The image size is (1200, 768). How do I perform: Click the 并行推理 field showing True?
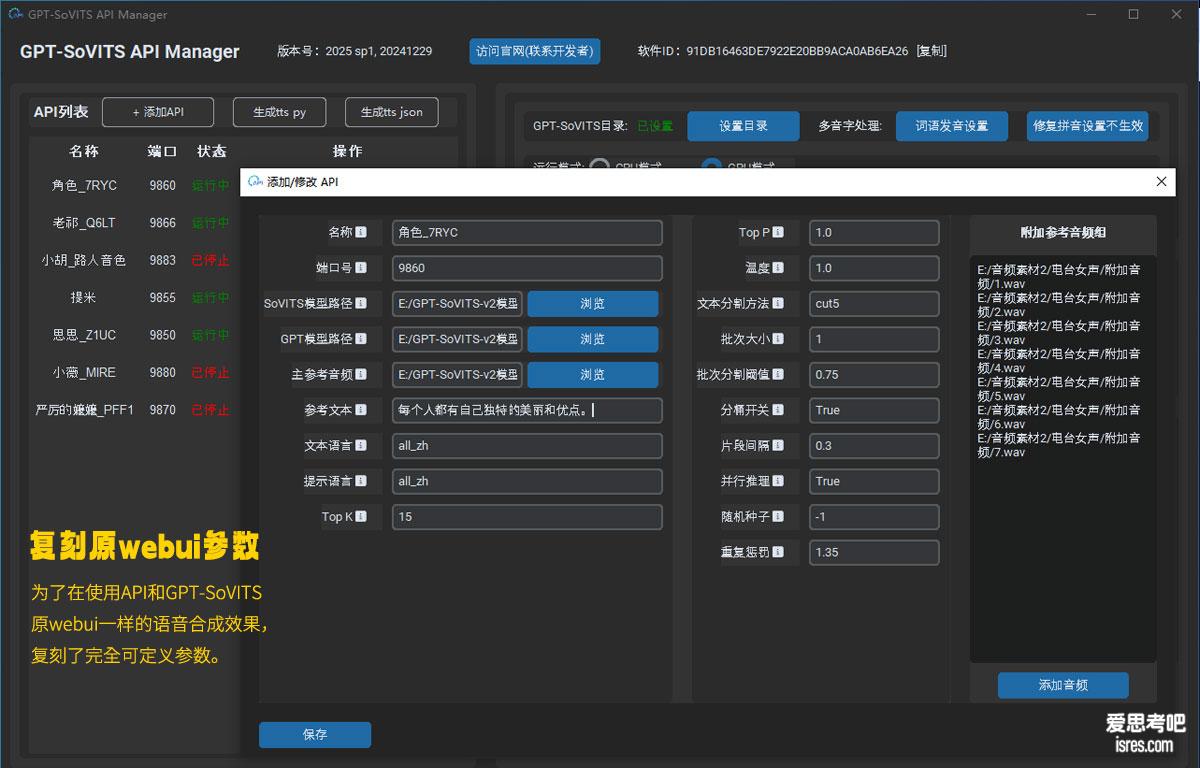[x=875, y=481]
